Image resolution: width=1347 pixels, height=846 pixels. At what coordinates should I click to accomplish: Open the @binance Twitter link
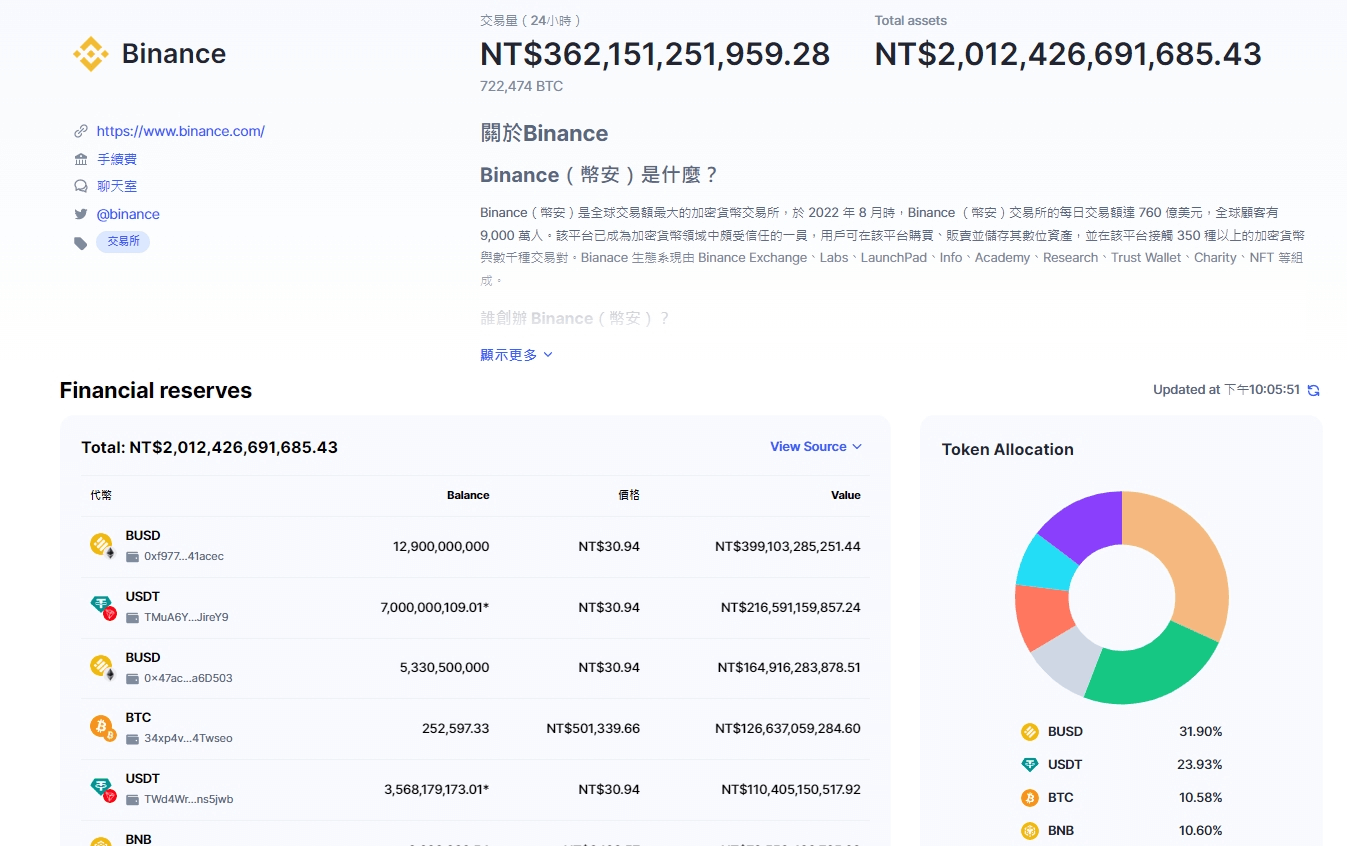[128, 214]
